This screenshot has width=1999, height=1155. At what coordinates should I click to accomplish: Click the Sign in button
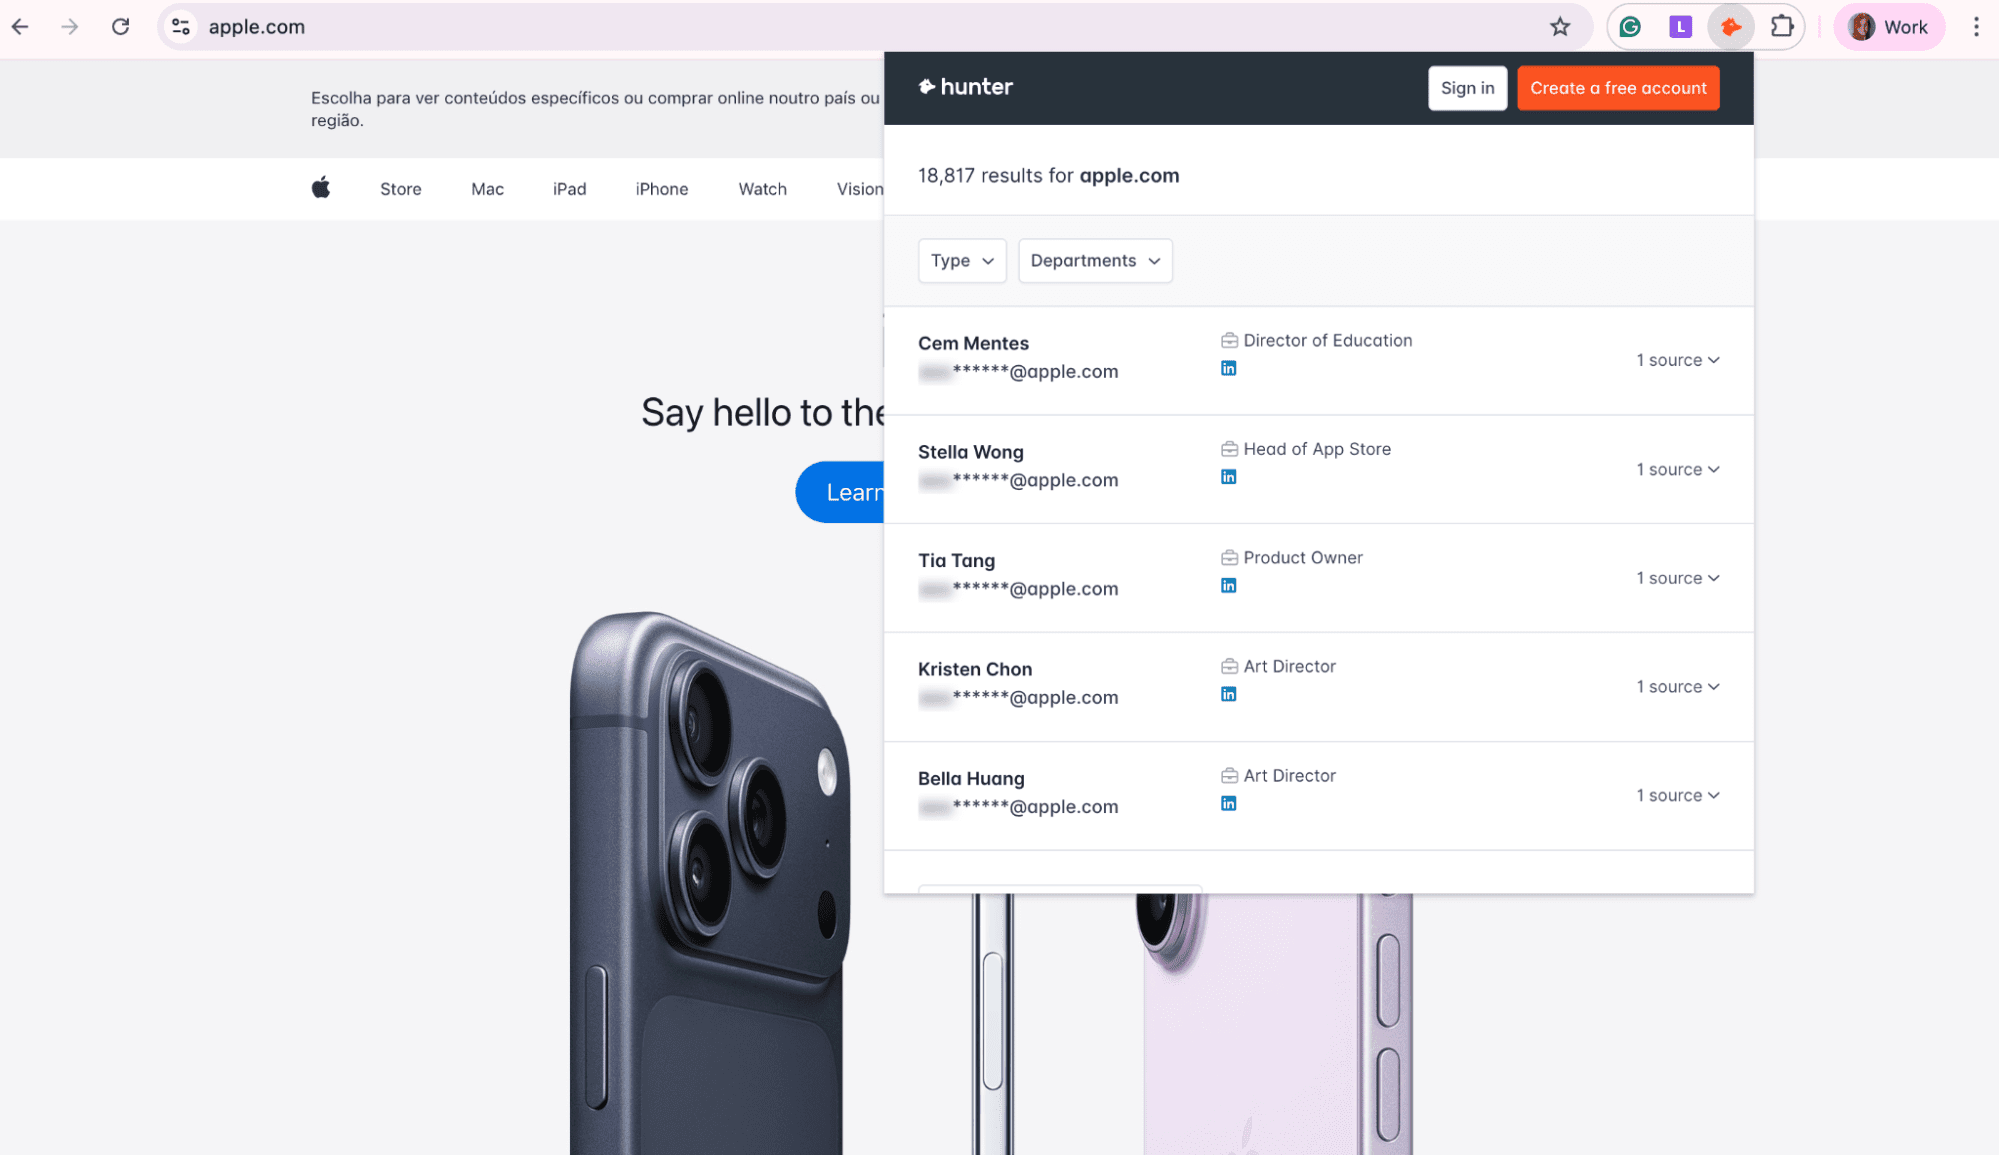(x=1467, y=88)
